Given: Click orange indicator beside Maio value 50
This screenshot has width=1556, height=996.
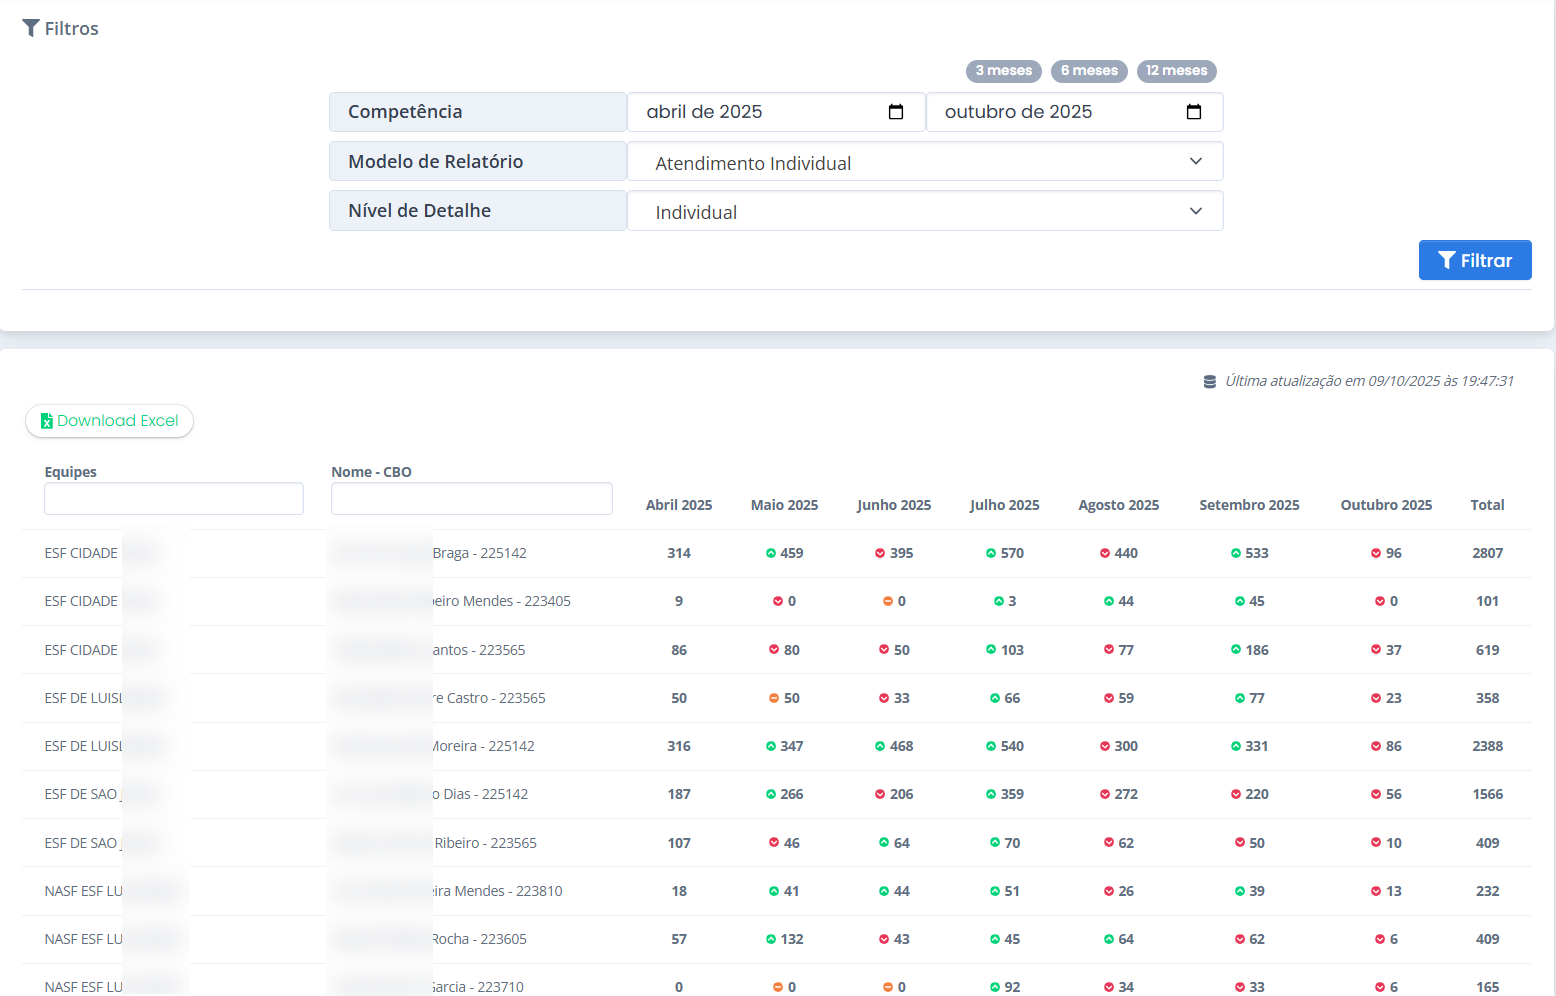Looking at the screenshot, I should (774, 699).
